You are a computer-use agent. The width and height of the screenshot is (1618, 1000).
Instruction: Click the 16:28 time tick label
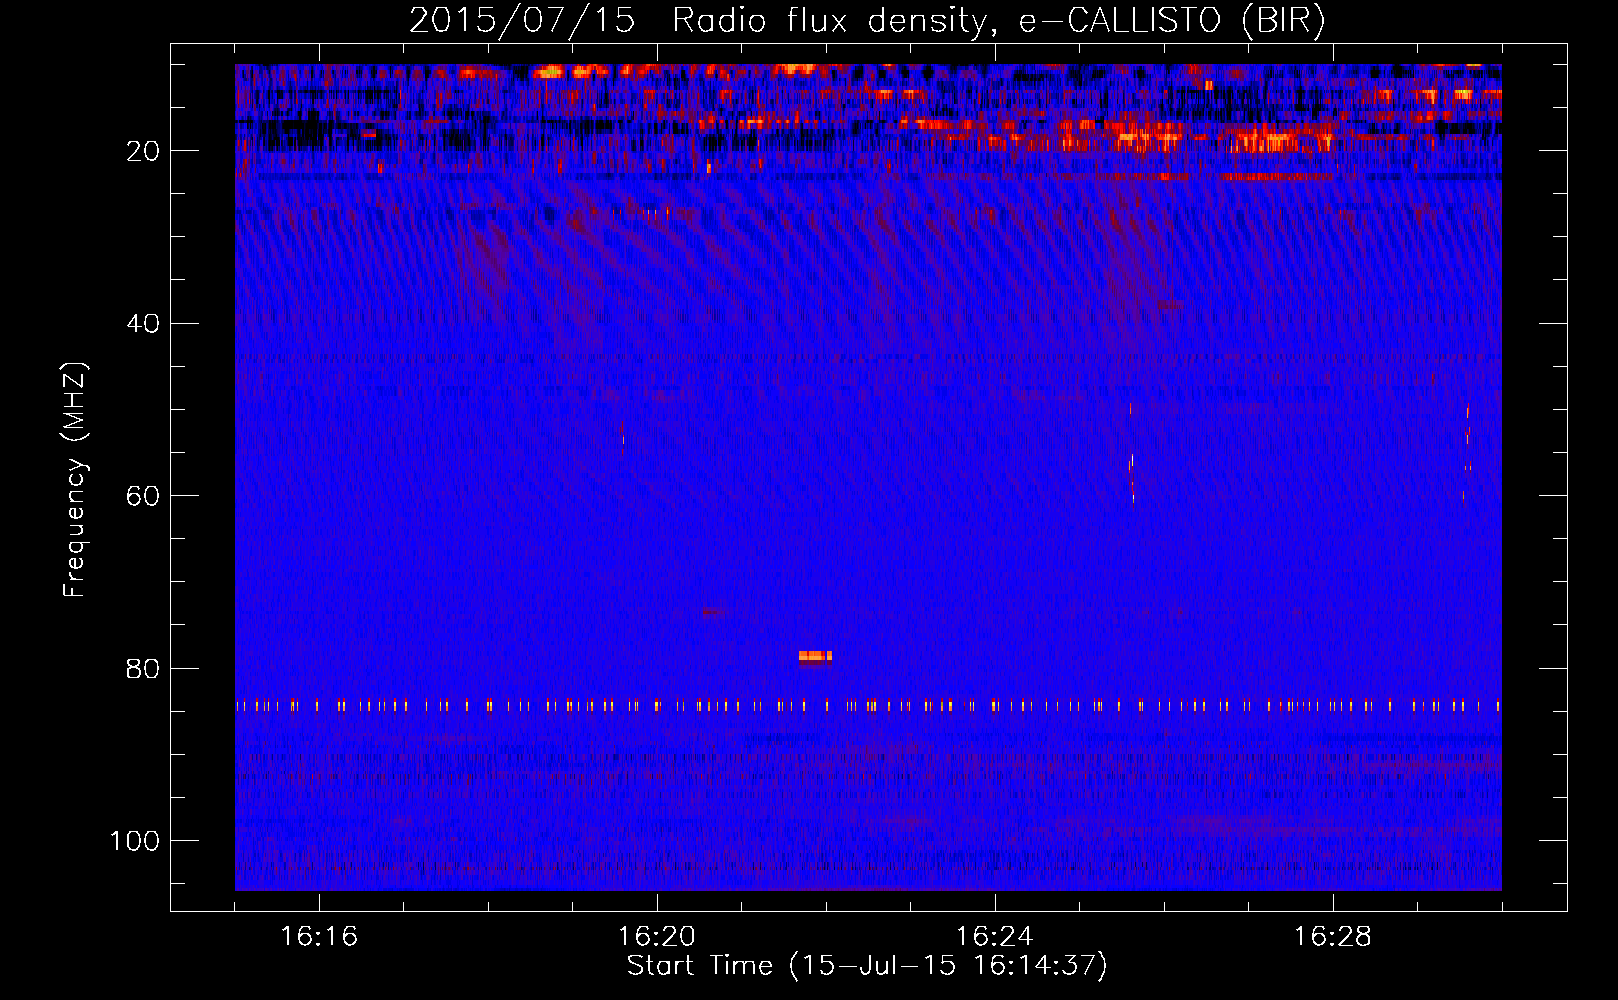click(x=1333, y=937)
